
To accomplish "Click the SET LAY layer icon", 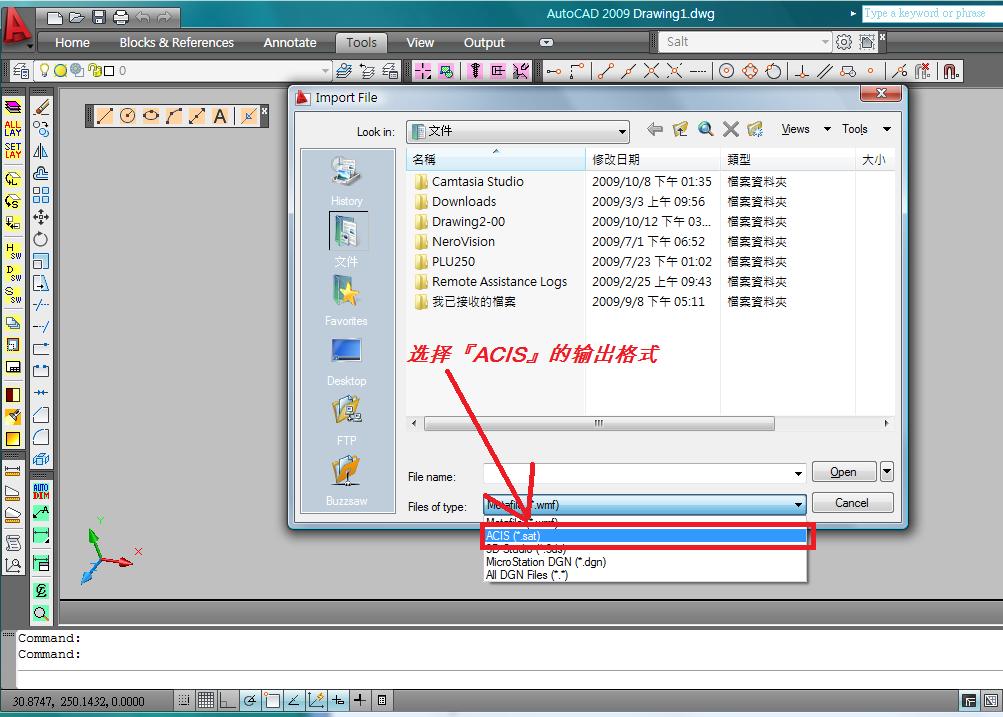I will click(x=13, y=150).
